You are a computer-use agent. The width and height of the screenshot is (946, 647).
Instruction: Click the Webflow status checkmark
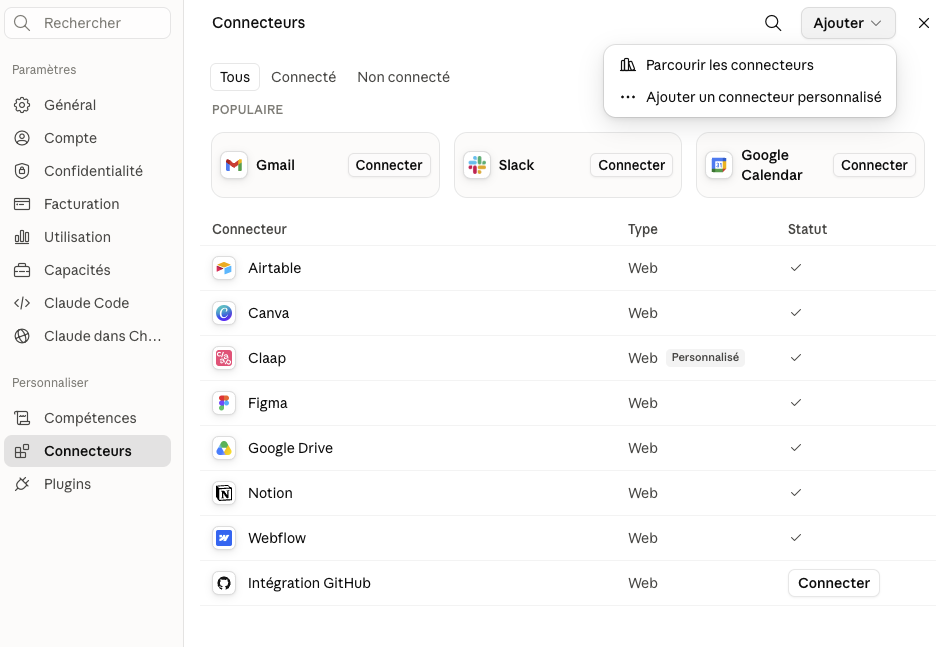(x=796, y=537)
